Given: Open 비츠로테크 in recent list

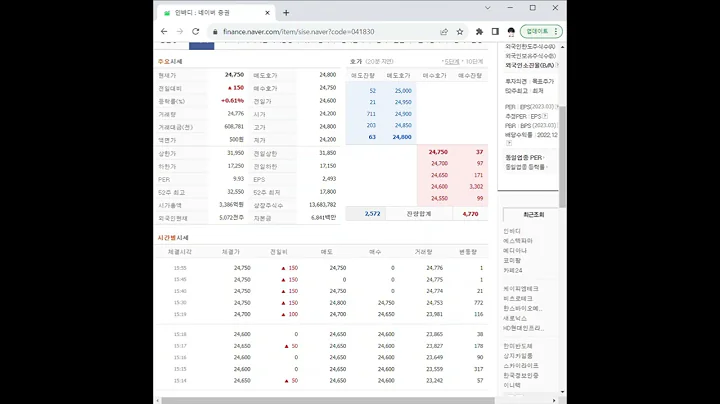Looking at the screenshot, I should (518, 298).
